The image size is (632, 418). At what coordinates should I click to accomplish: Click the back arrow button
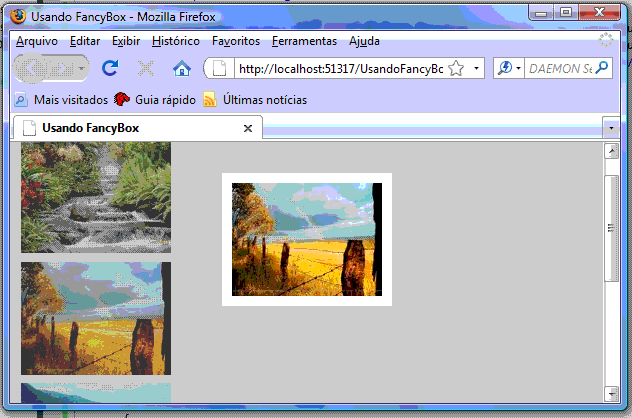click(x=32, y=69)
